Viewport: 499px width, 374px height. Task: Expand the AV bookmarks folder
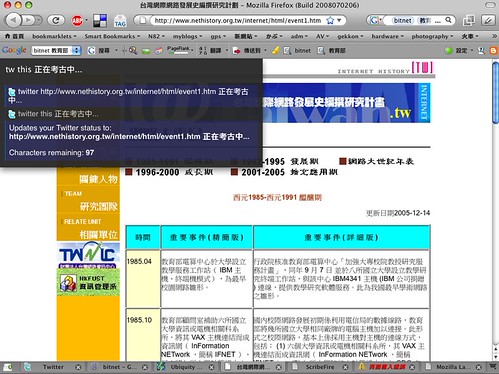pos(322,36)
